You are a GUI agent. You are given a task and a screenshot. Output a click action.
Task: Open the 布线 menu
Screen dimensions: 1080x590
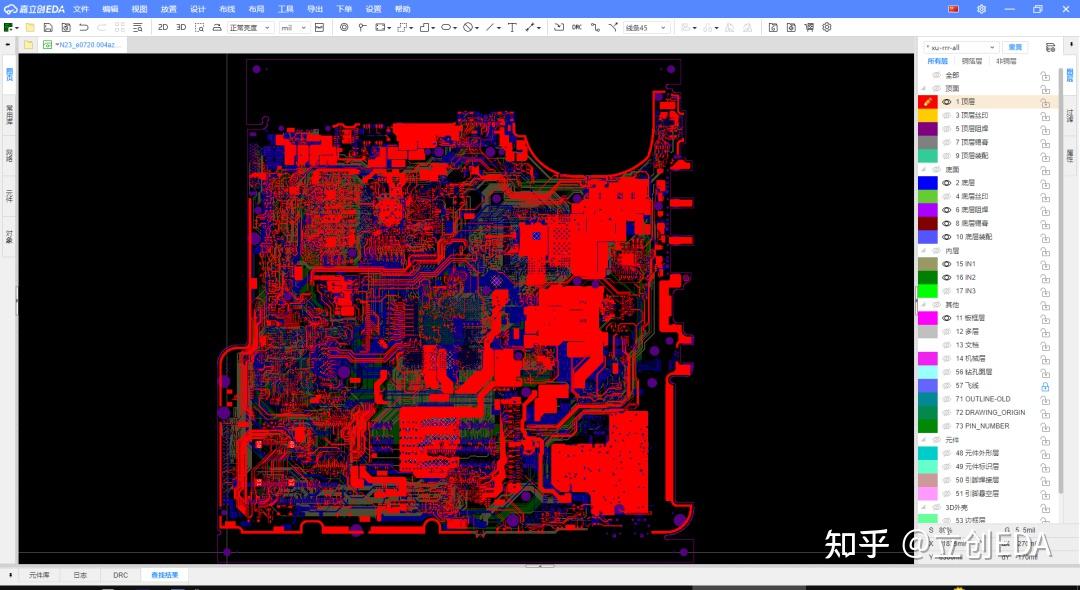(x=227, y=9)
